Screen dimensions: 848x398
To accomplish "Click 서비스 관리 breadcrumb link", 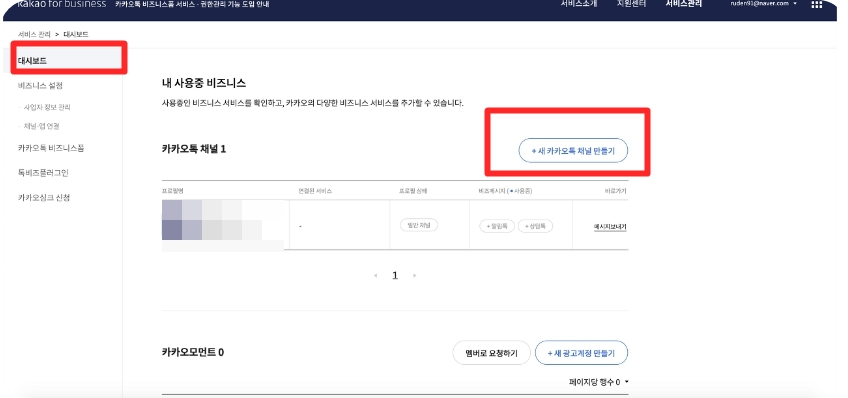I will coord(34,34).
